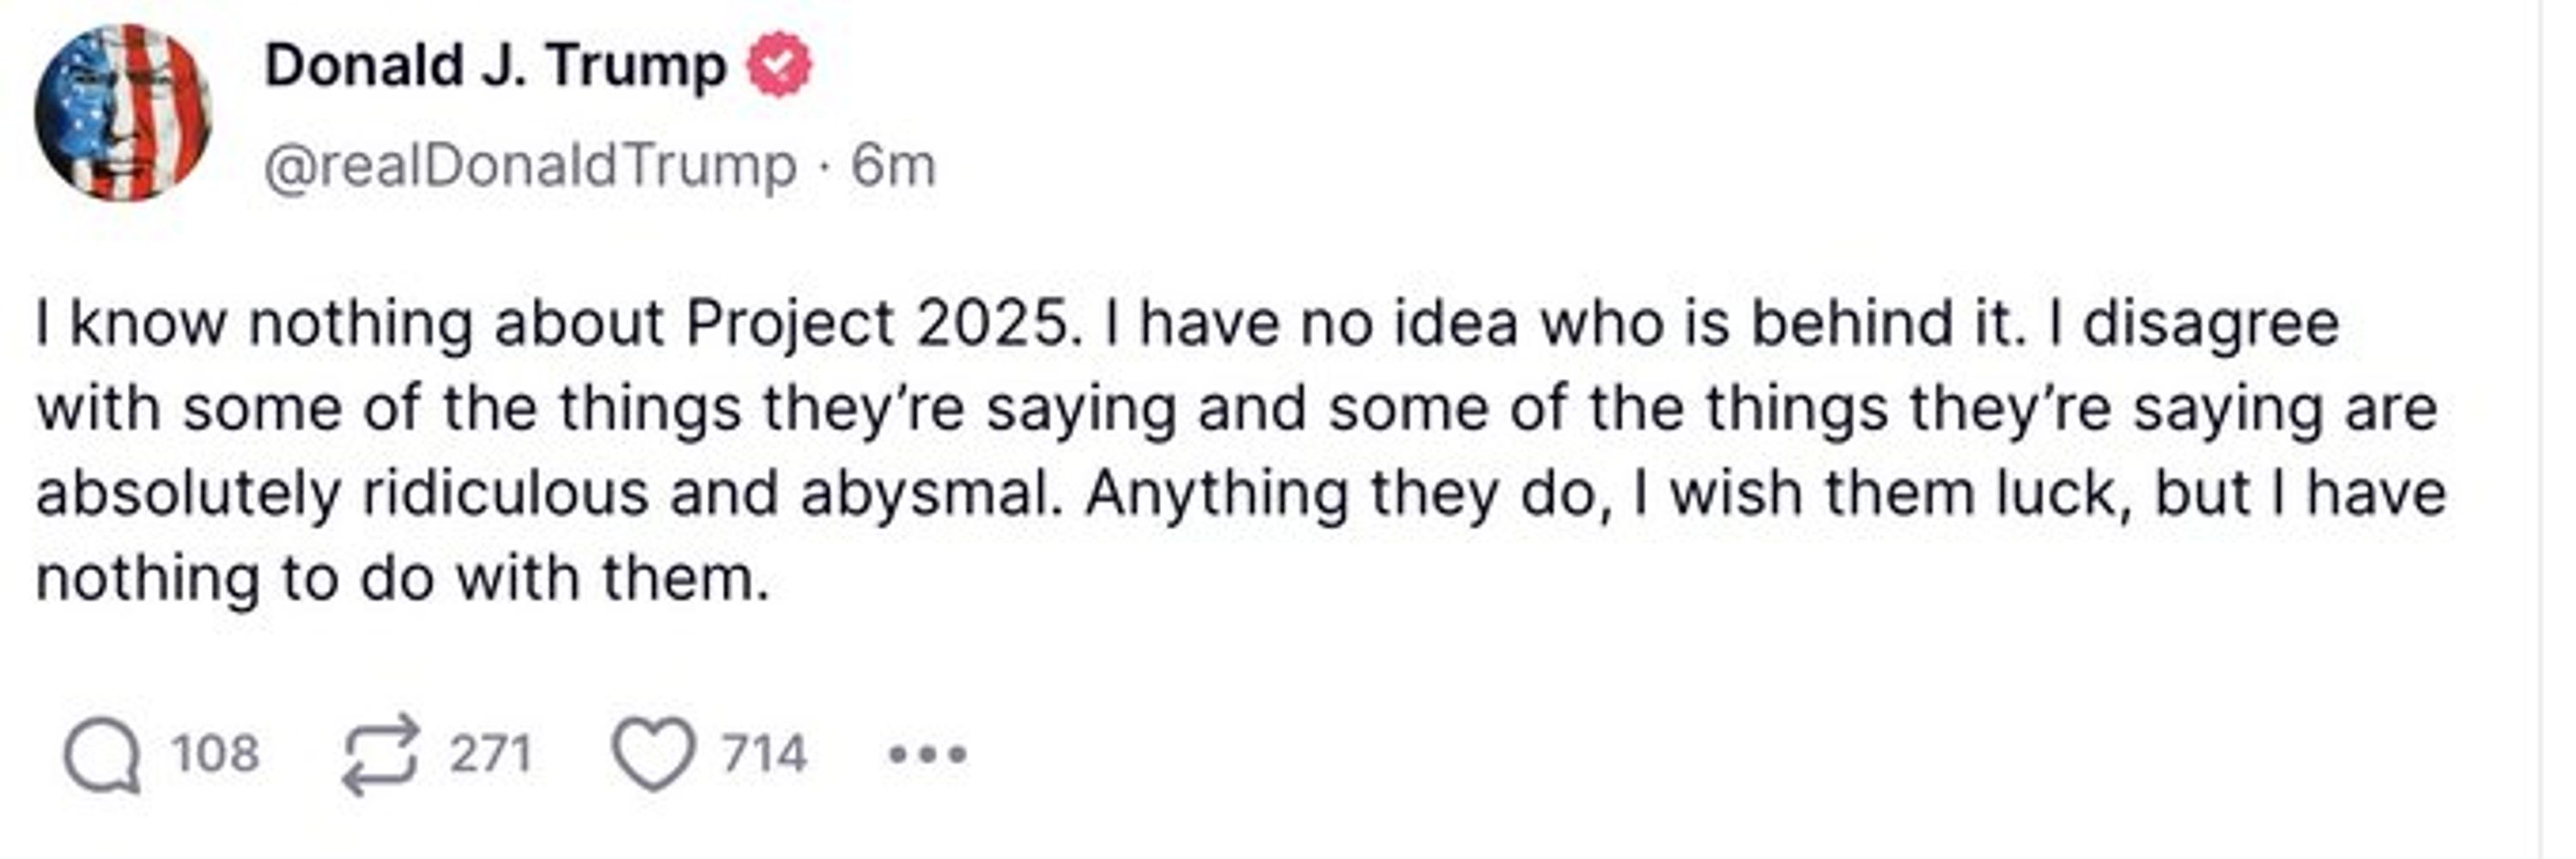
Task: Open the flag-painted profile avatar
Action: tap(123, 112)
